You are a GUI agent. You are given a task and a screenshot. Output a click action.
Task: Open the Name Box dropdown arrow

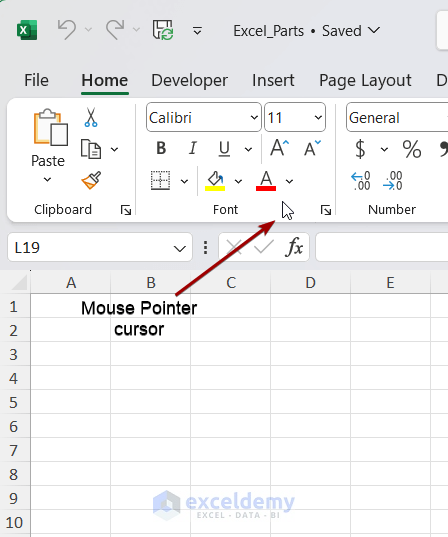tap(180, 248)
